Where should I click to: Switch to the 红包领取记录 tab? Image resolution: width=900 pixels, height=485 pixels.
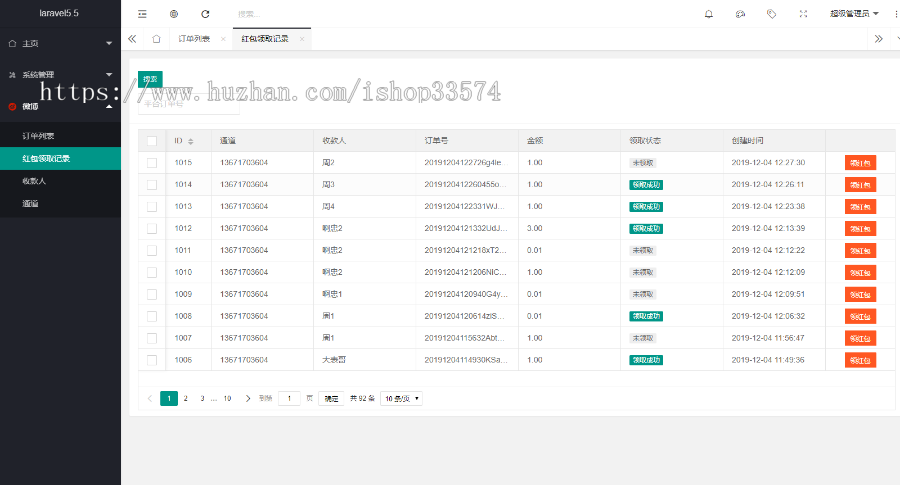(265, 39)
